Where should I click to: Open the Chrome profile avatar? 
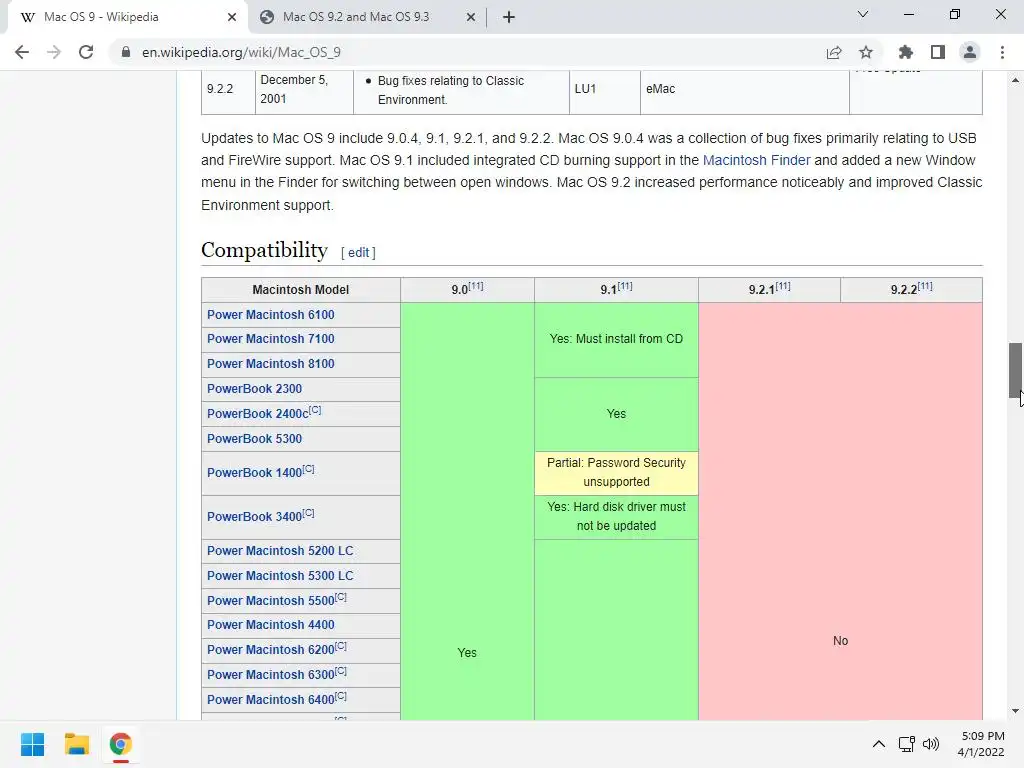coord(970,52)
